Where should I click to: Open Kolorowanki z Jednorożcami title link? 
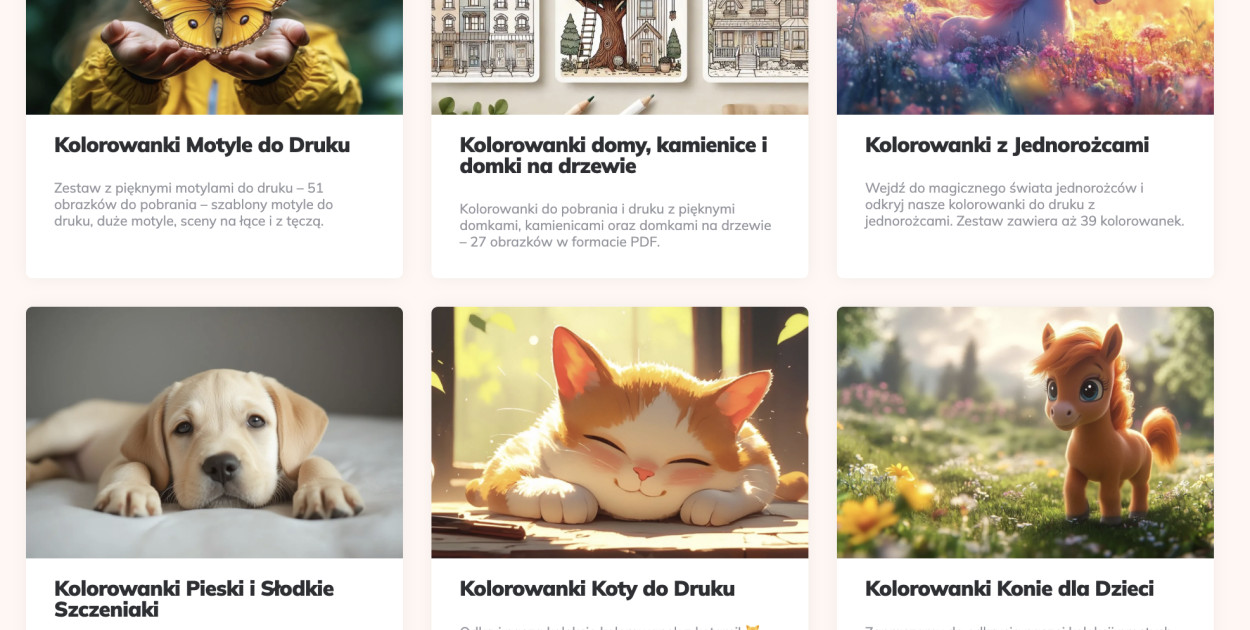[1007, 145]
